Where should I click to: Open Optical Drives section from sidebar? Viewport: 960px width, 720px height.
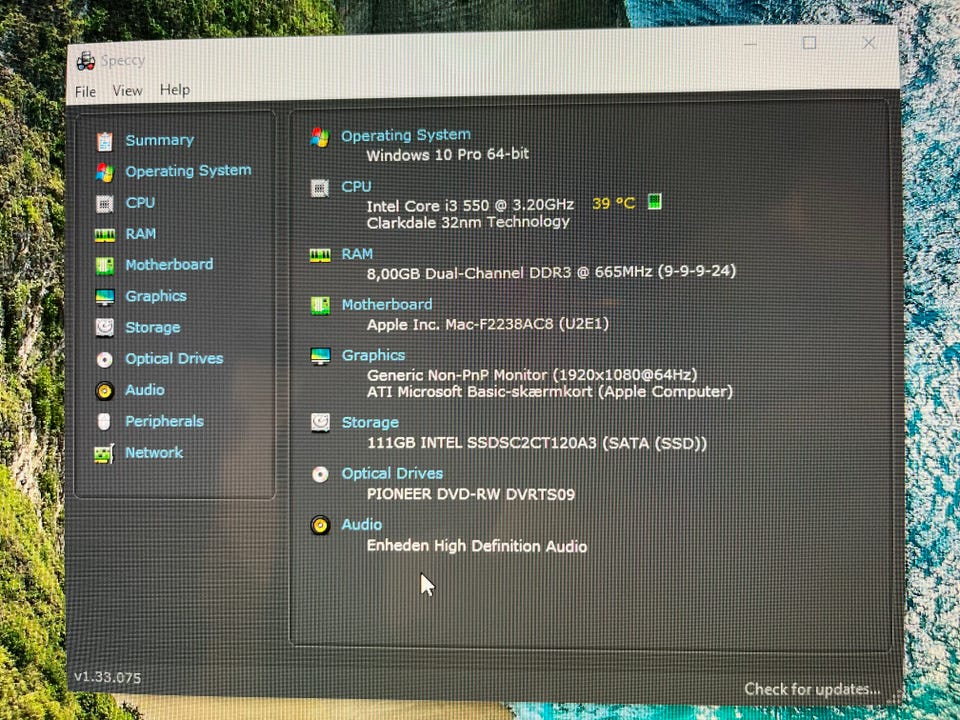174,359
